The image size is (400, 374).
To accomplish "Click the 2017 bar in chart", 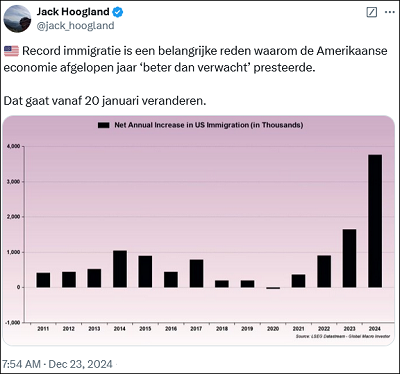I will tap(196, 273).
